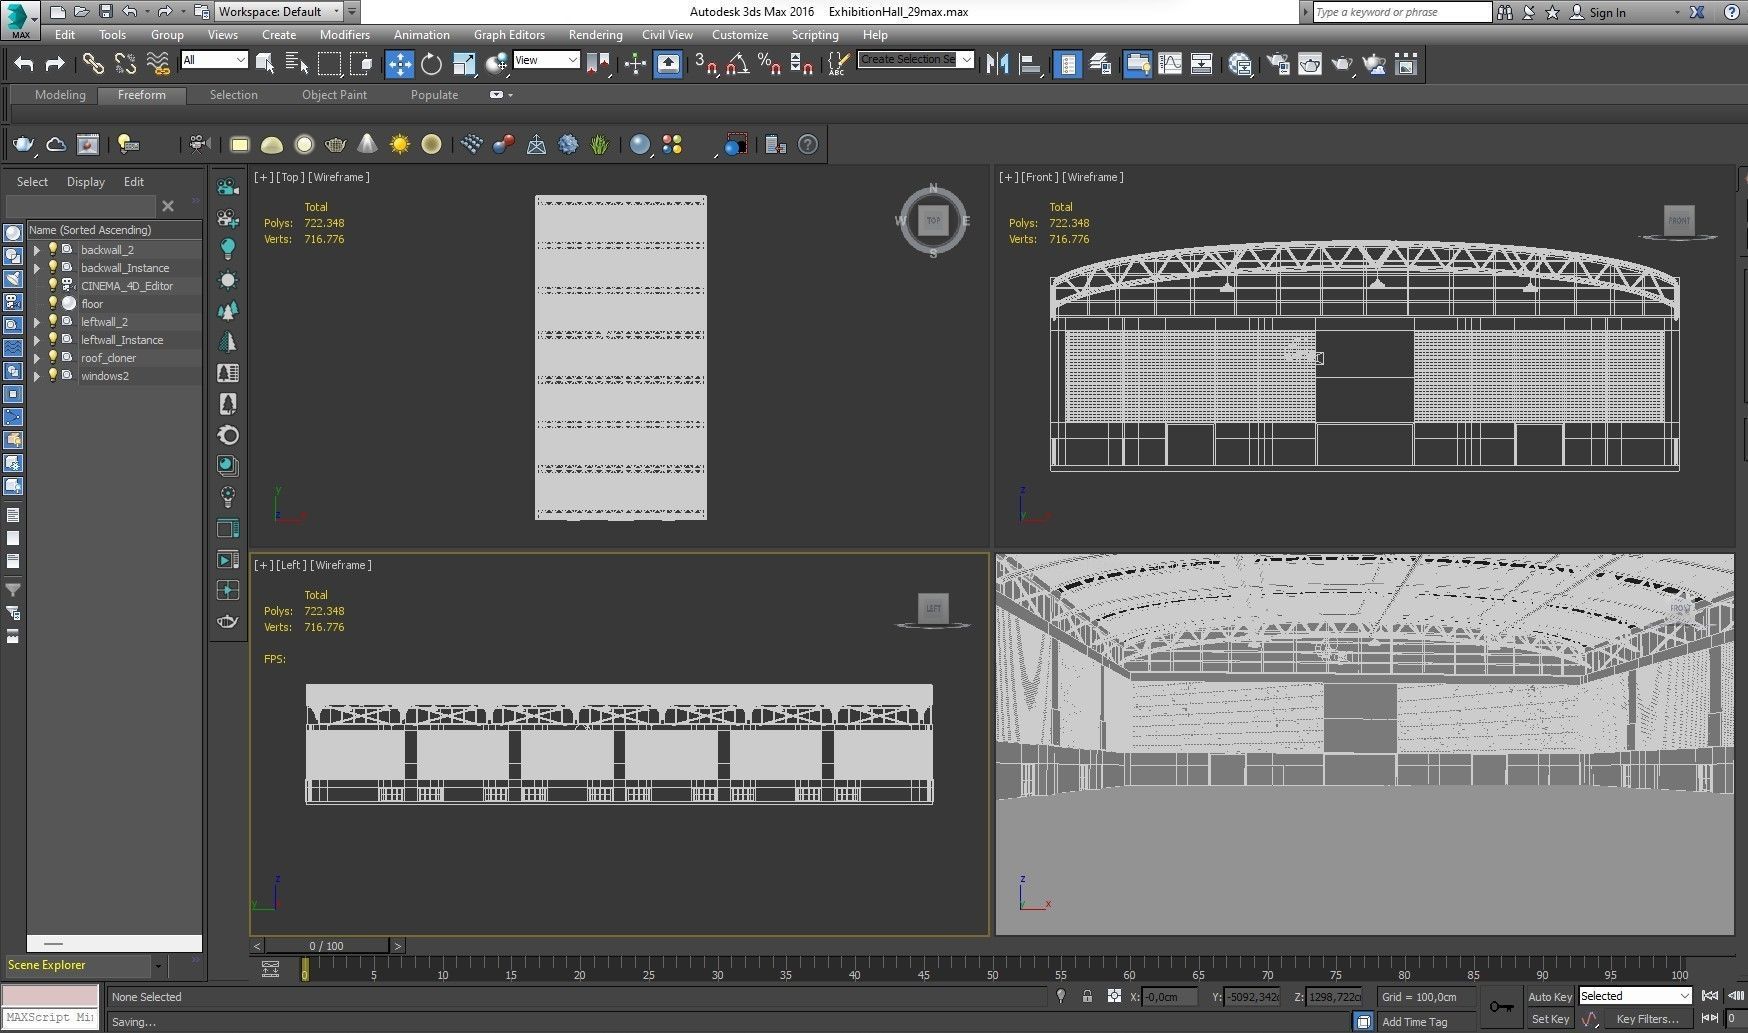This screenshot has width=1748, height=1033.
Task: Open Select by Name list
Action: (x=297, y=64)
